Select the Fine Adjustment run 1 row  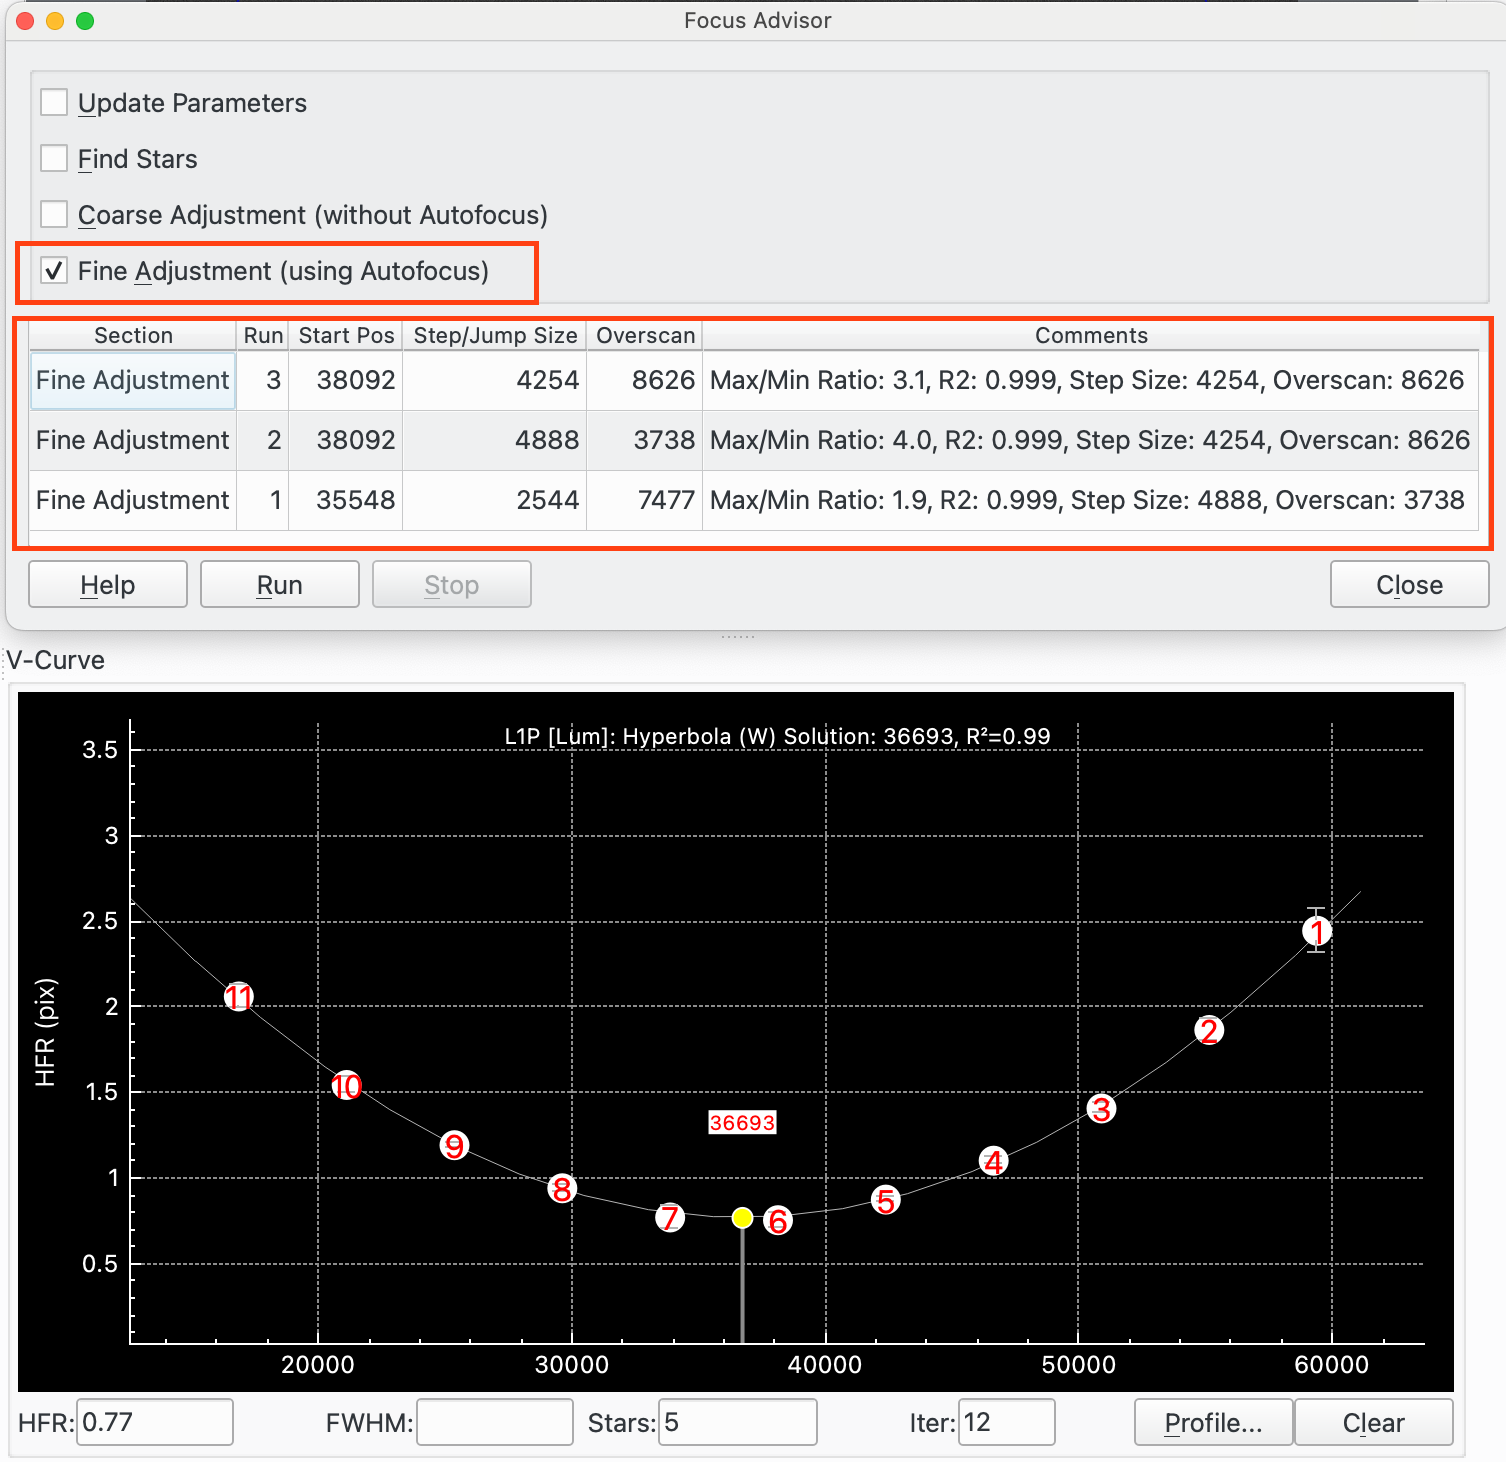[x=133, y=500]
